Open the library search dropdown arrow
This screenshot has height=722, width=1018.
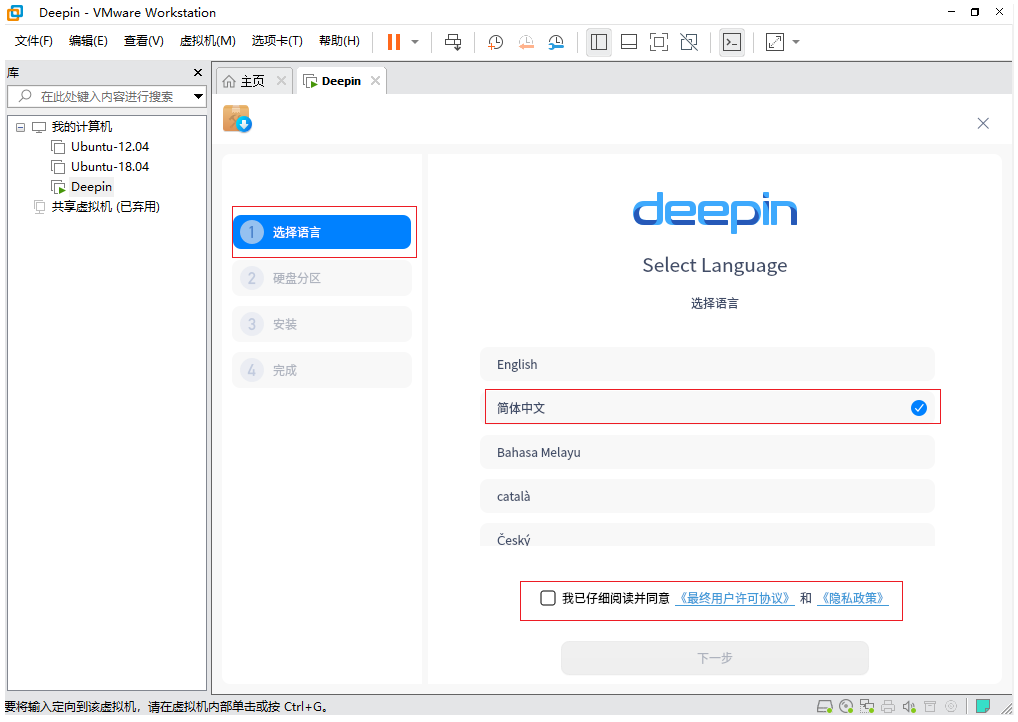[x=199, y=97]
